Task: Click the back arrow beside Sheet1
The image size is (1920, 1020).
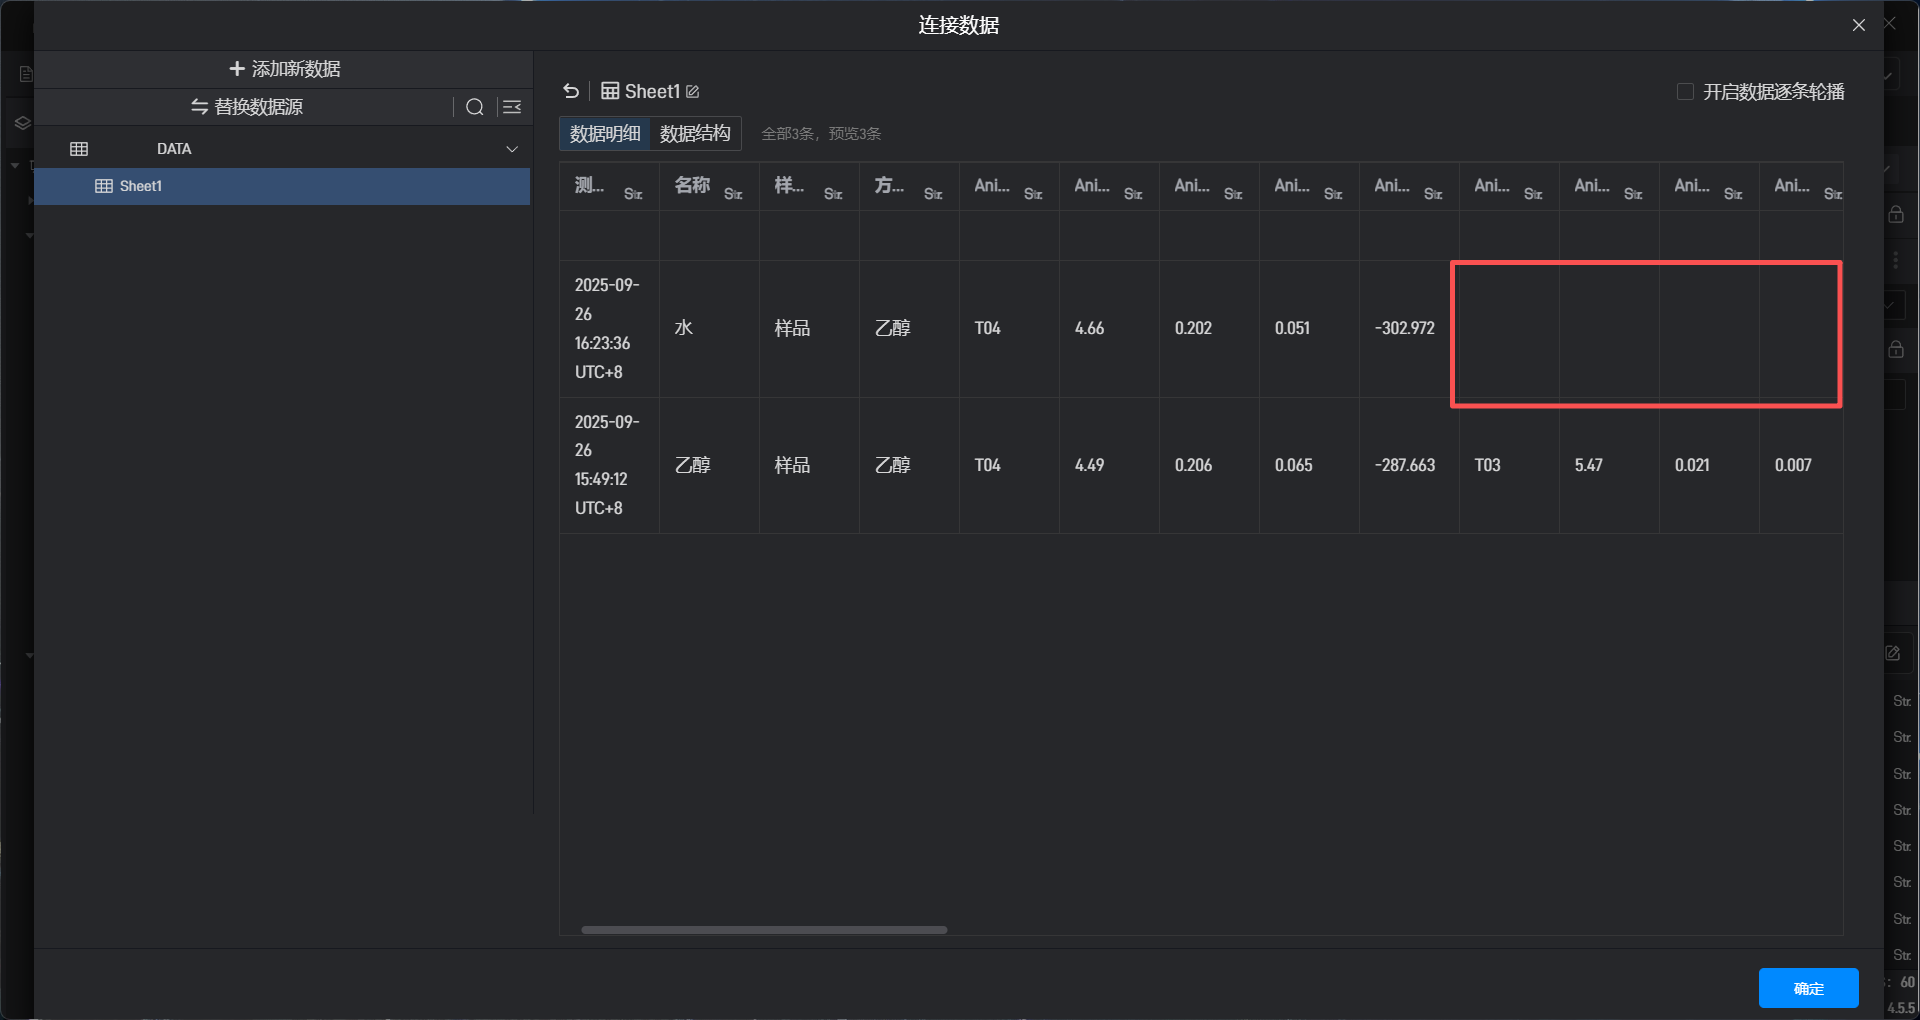Action: (x=571, y=91)
